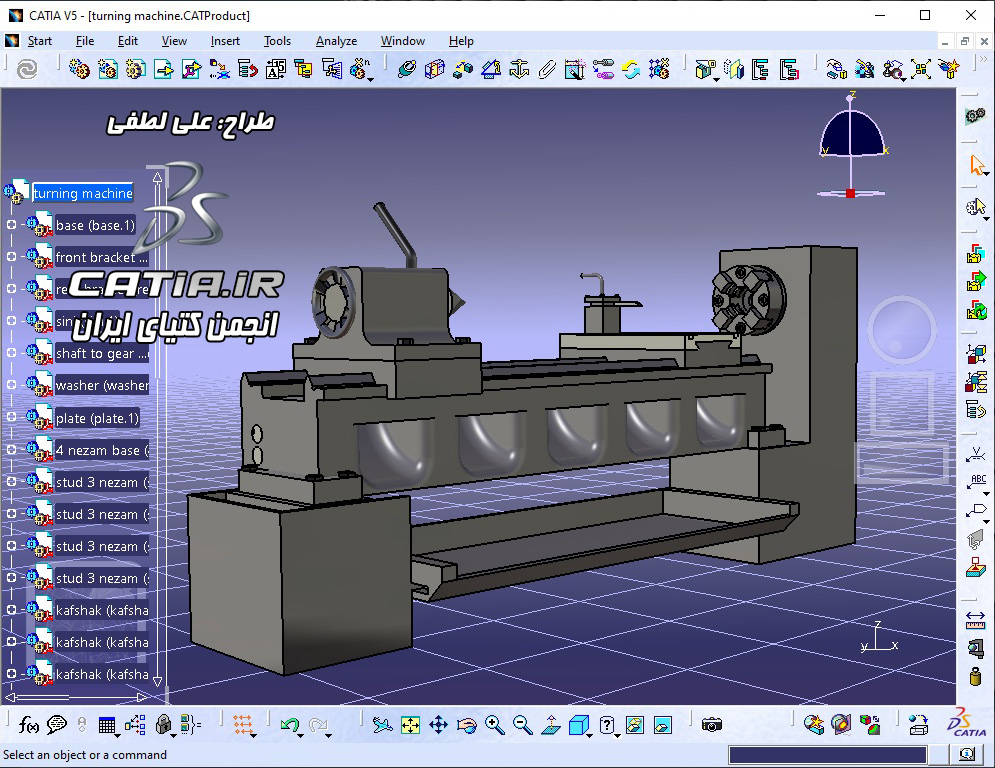Click the Isometric View cube icon
Screen dimensions: 995x768
578,724
